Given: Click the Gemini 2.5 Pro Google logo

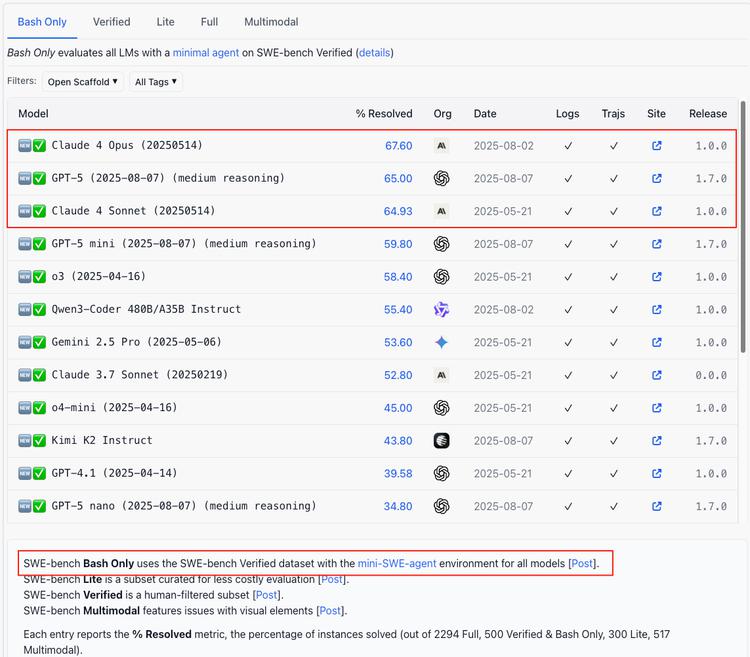Looking at the screenshot, I should pyautogui.click(x=442, y=342).
